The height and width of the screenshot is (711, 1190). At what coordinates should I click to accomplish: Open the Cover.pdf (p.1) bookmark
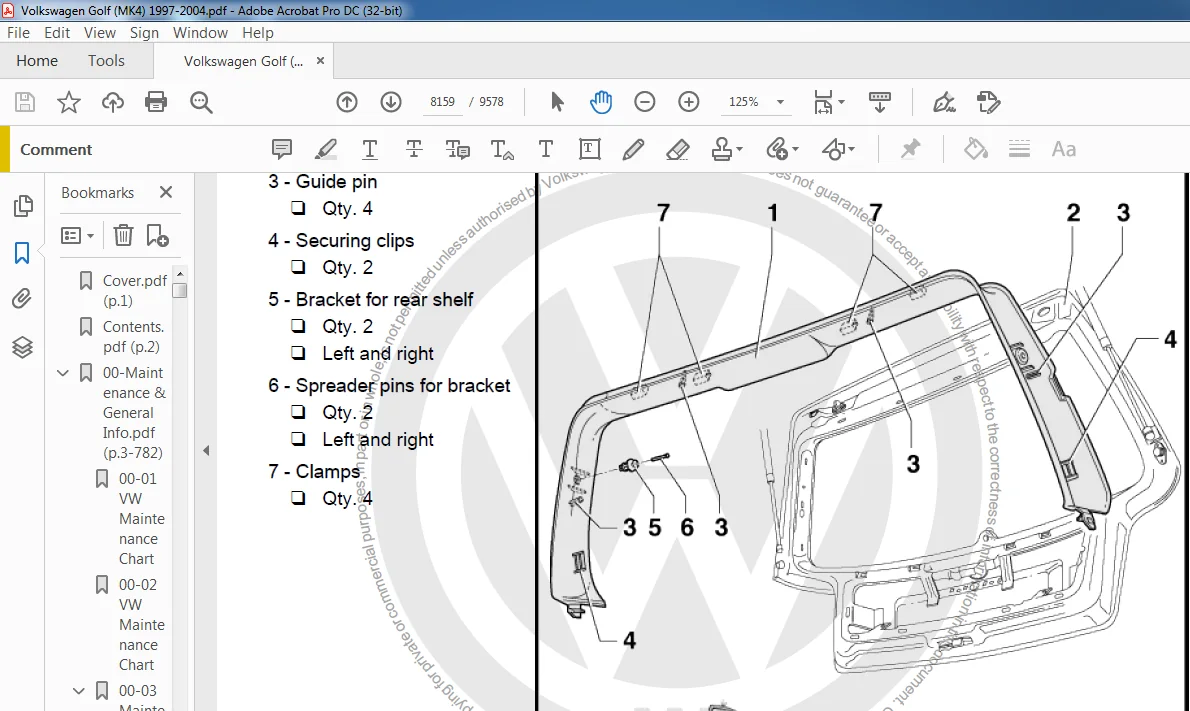tap(134, 291)
